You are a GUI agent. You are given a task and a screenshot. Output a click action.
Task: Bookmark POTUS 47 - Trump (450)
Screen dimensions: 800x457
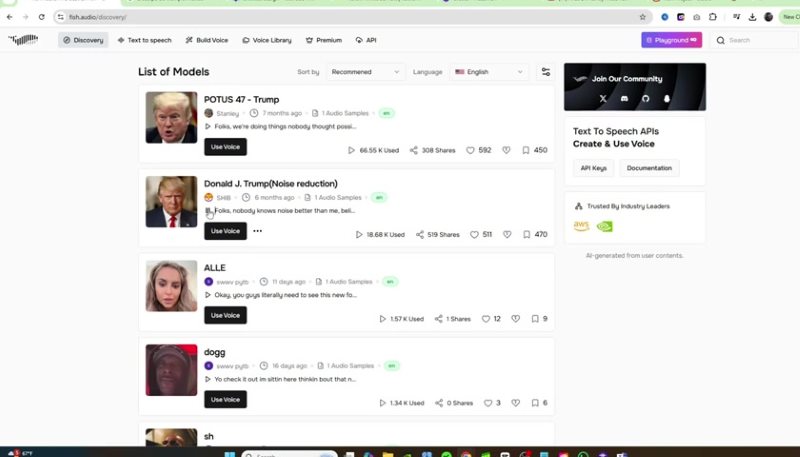[526, 150]
